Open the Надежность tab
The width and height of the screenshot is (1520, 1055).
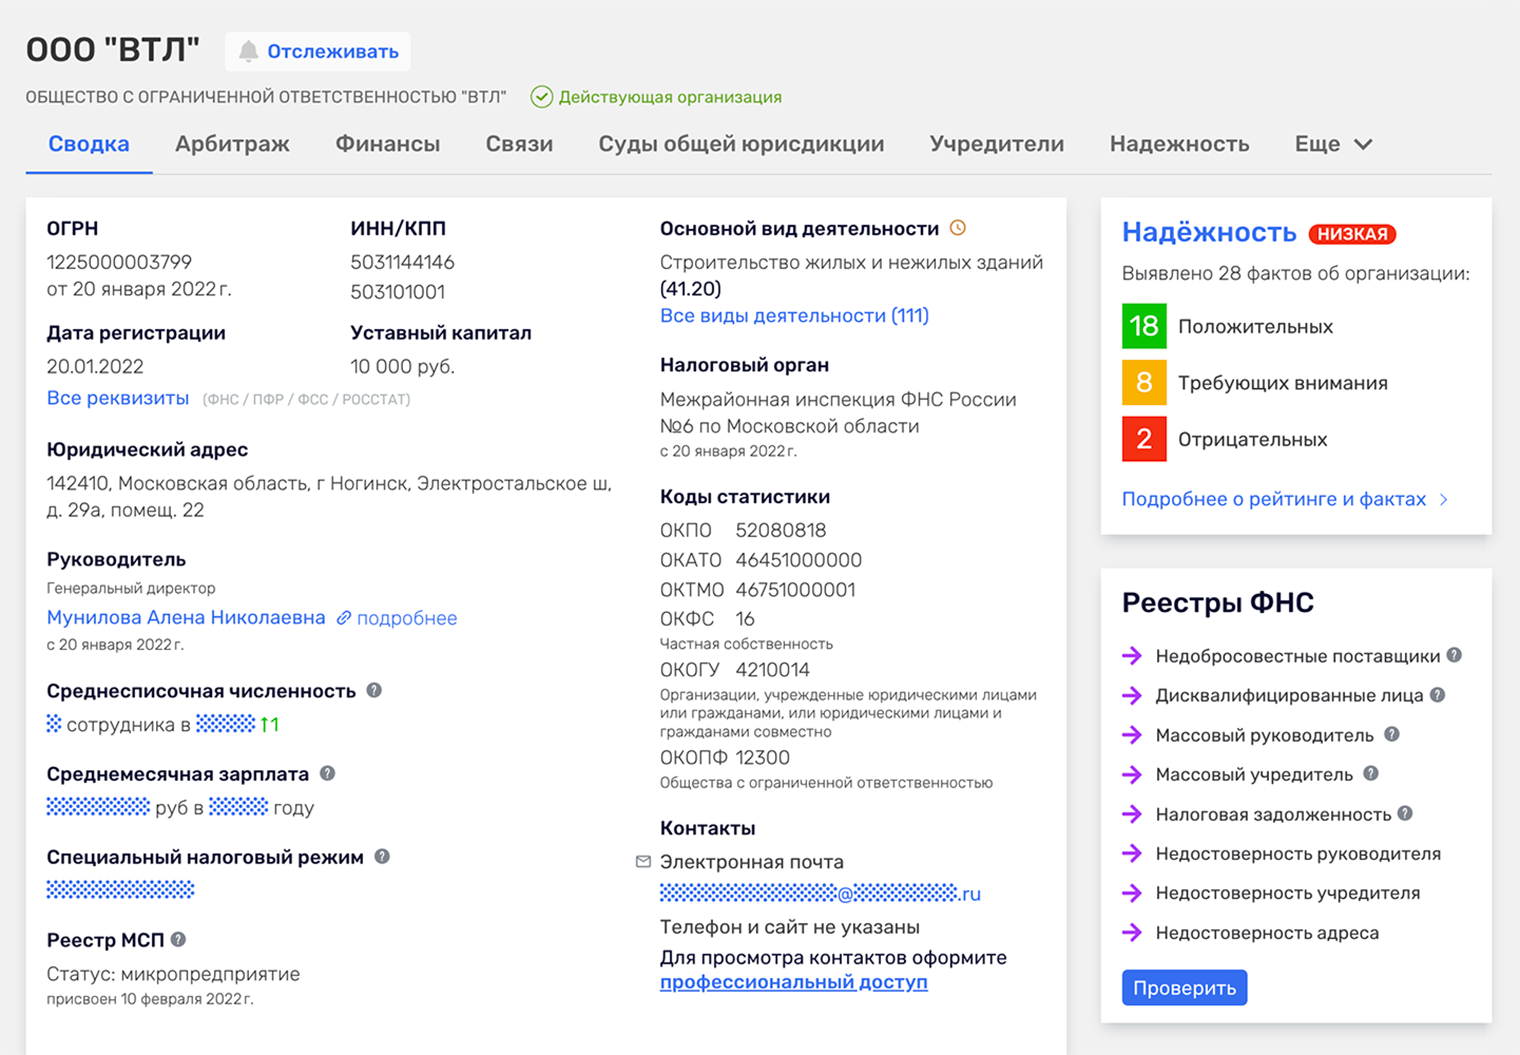(x=1179, y=144)
